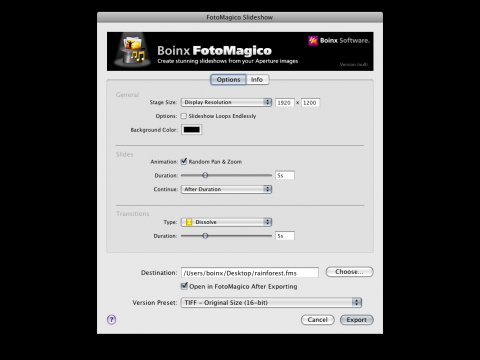Click the Boinx Software logo icon

[x=313, y=40]
